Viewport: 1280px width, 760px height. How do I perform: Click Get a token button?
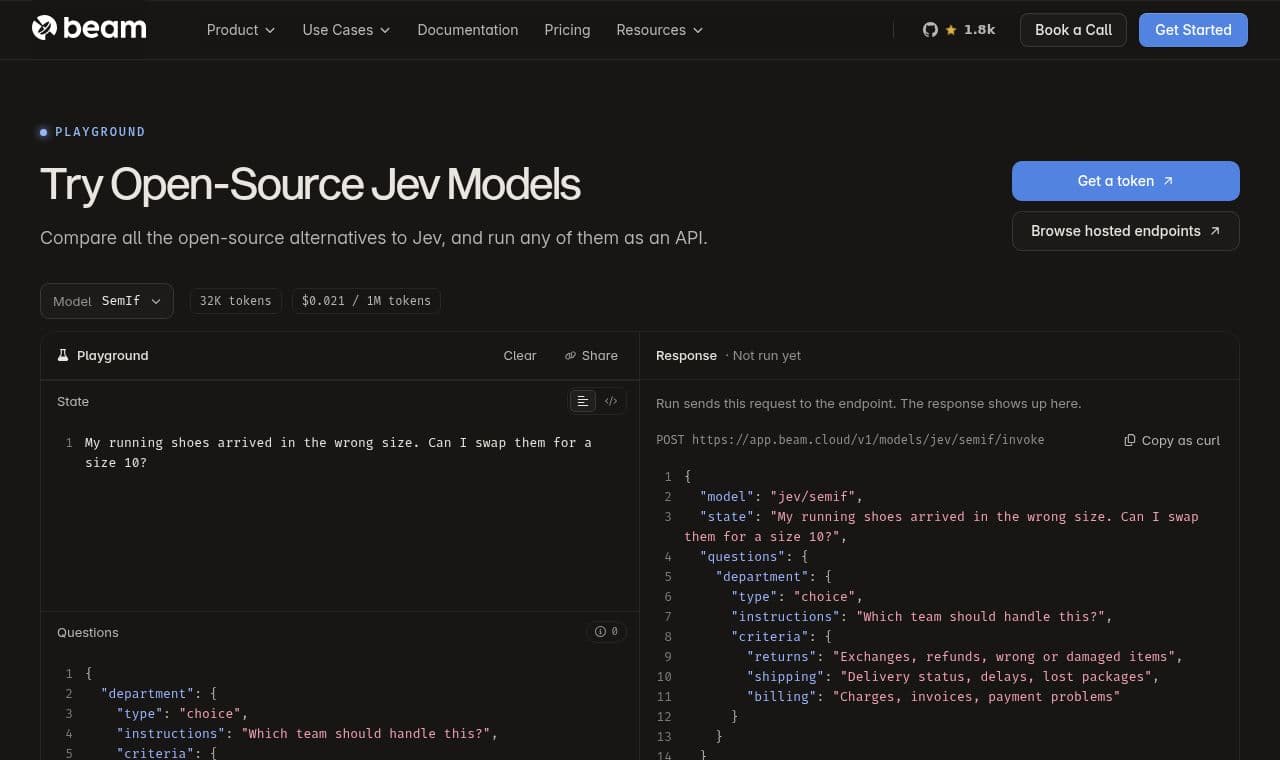pos(1126,181)
